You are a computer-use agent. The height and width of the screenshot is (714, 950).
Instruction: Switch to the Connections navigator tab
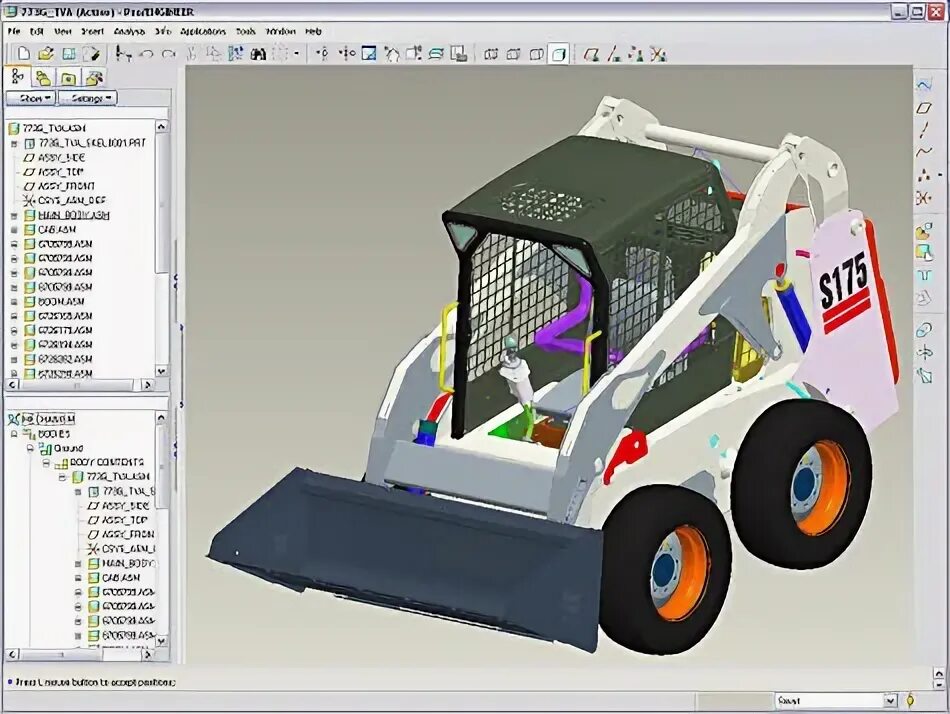coord(94,78)
